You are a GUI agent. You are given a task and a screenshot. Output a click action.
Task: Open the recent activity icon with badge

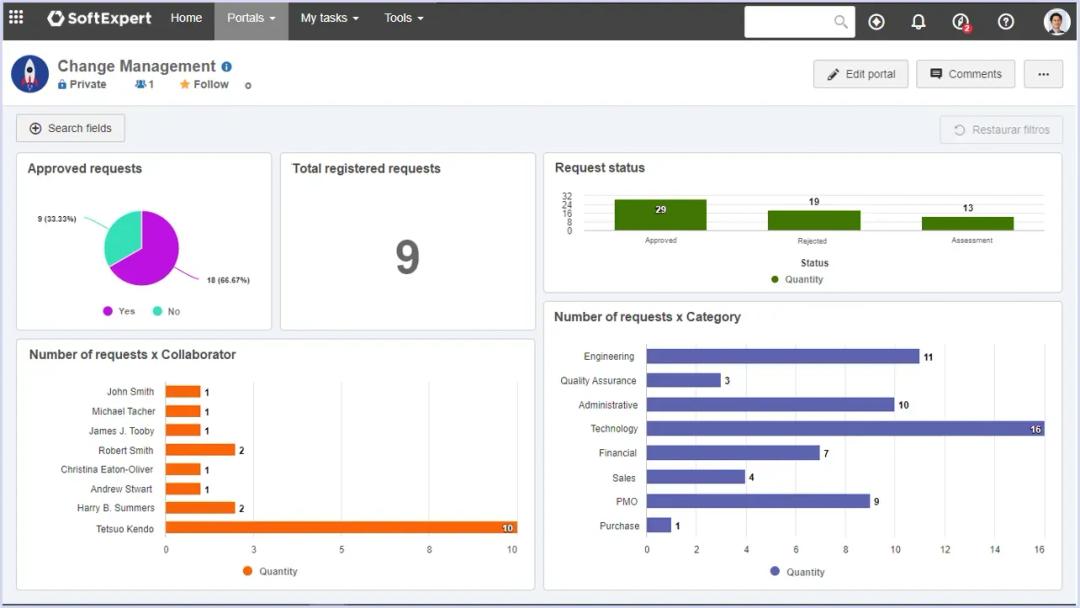pyautogui.click(x=961, y=21)
